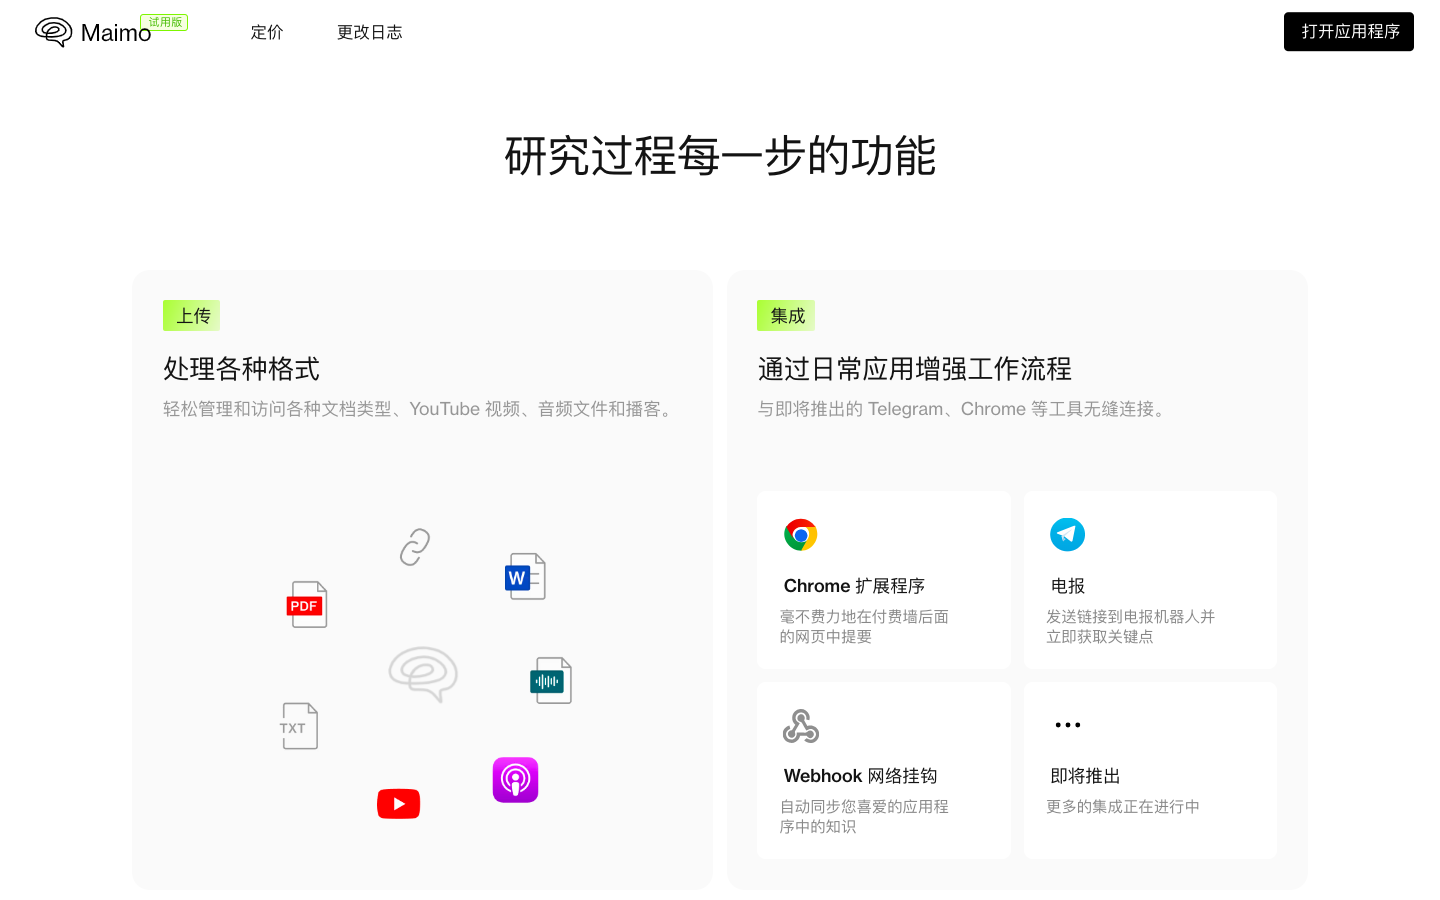Click the 电报 card title
Viewport: 1440px width, 900px height.
coord(1068,586)
